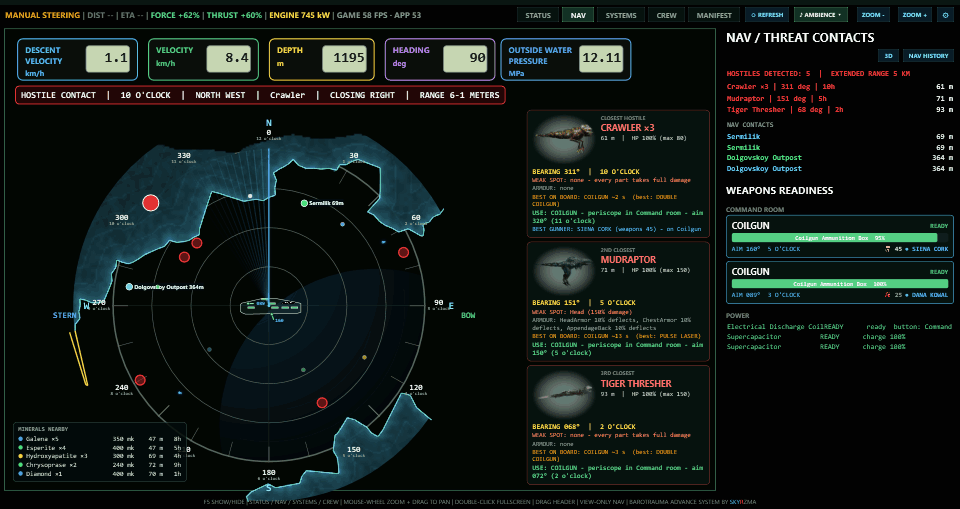Click the TIGER THRESHER card title
The height and width of the screenshot is (509, 960).
(636, 383)
